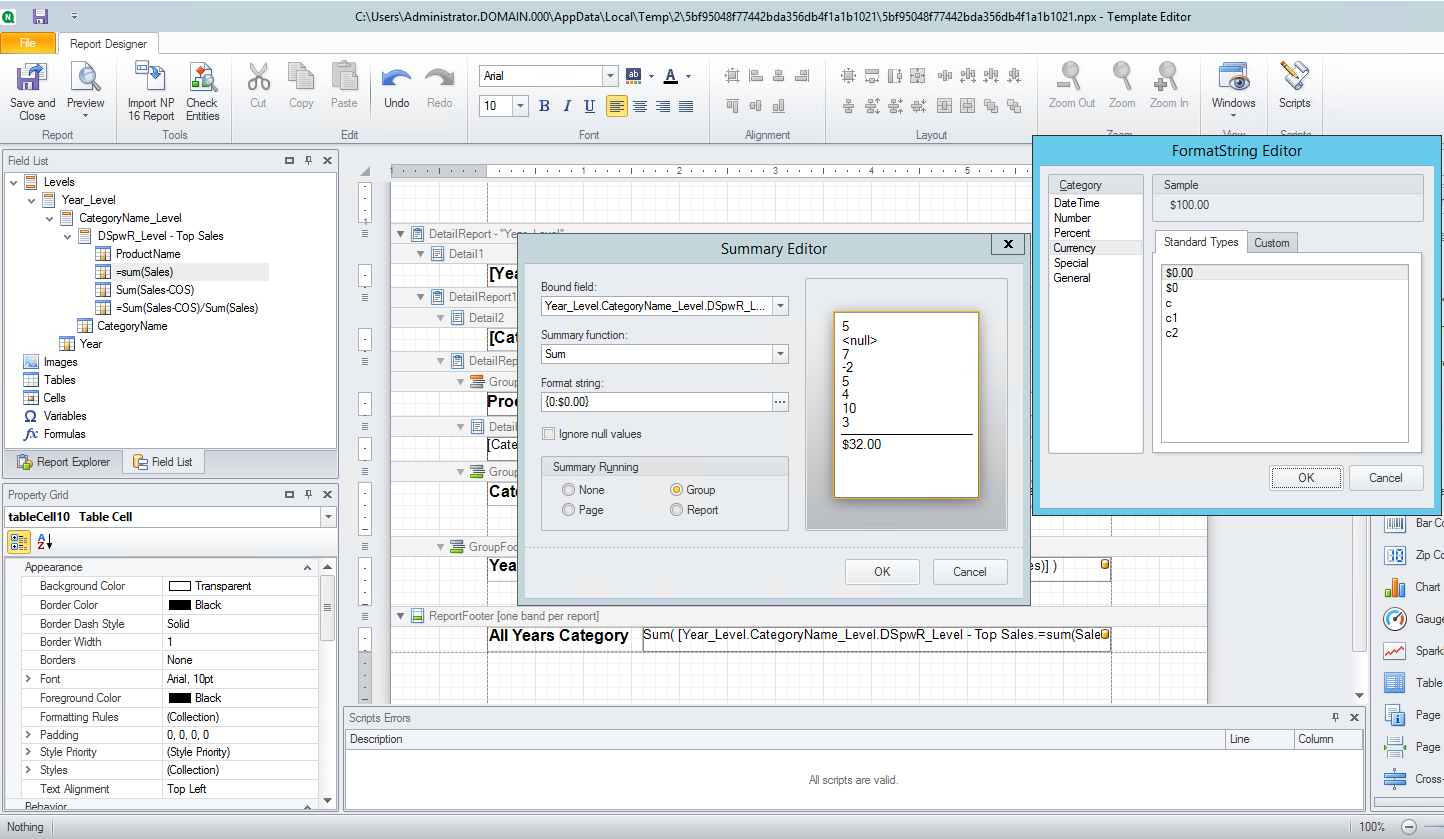Open the Import NP 16 Report tool
The width and height of the screenshot is (1444, 839).
coord(150,78)
